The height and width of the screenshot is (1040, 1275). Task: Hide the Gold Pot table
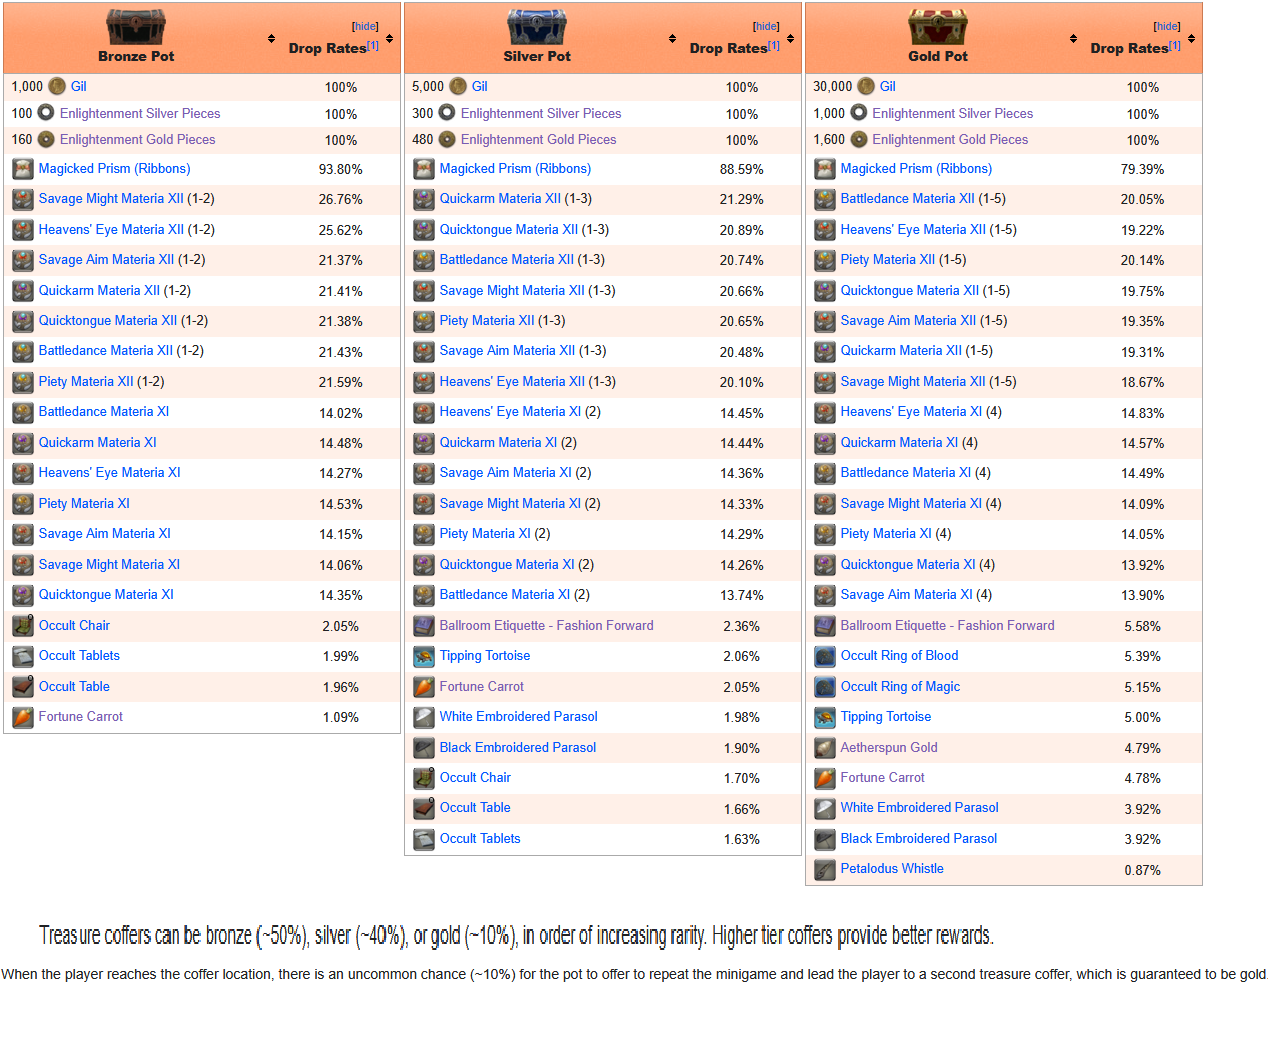1167,27
